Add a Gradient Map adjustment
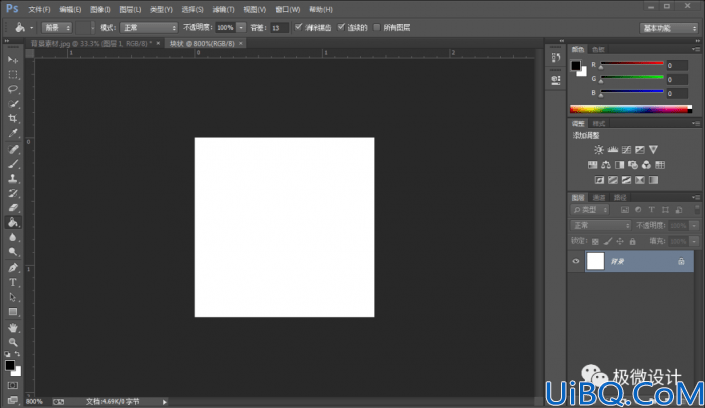The image size is (705, 408). coord(653,180)
